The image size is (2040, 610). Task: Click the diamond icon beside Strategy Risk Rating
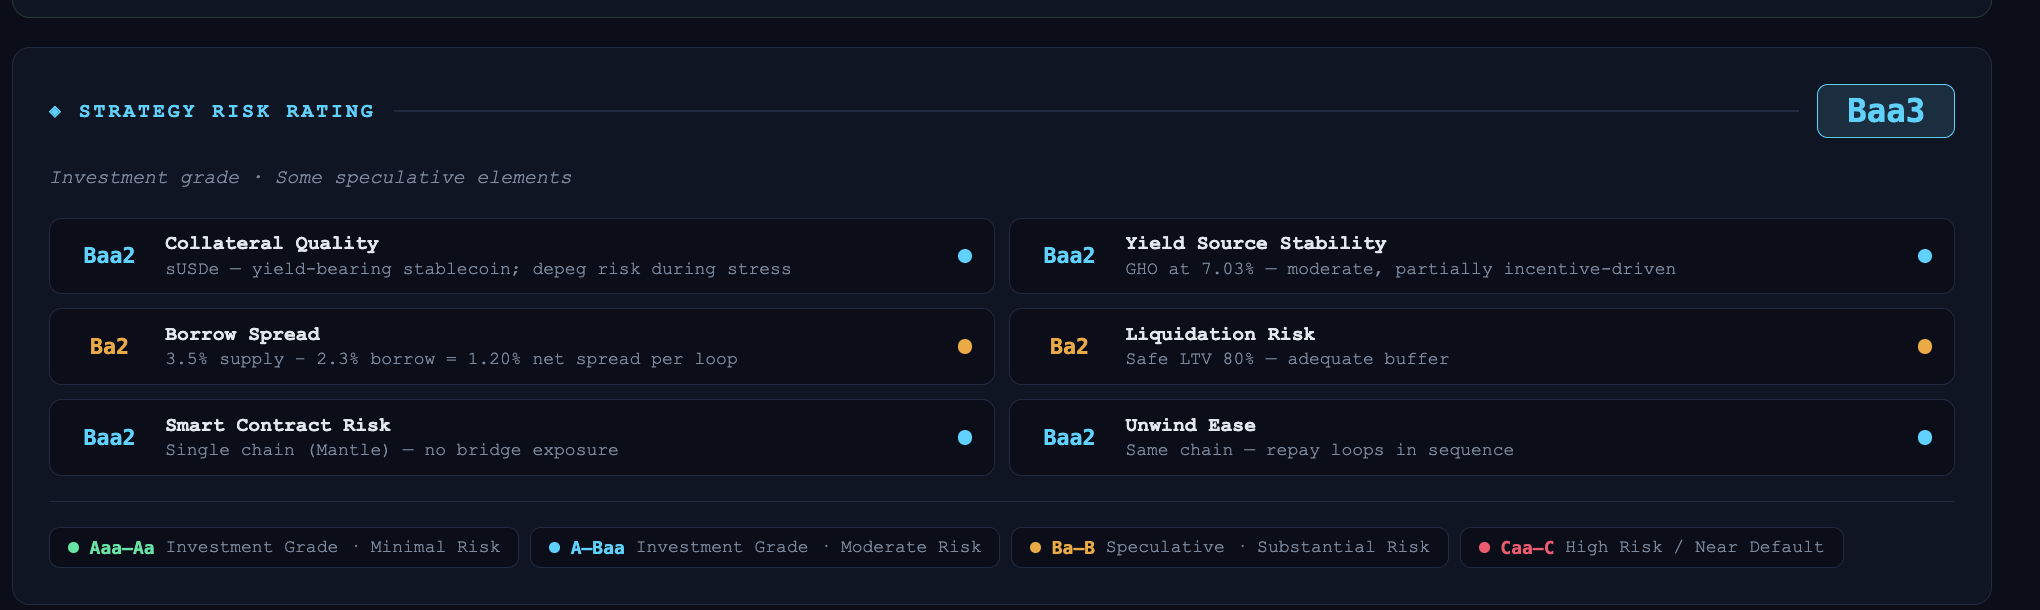pos(55,111)
